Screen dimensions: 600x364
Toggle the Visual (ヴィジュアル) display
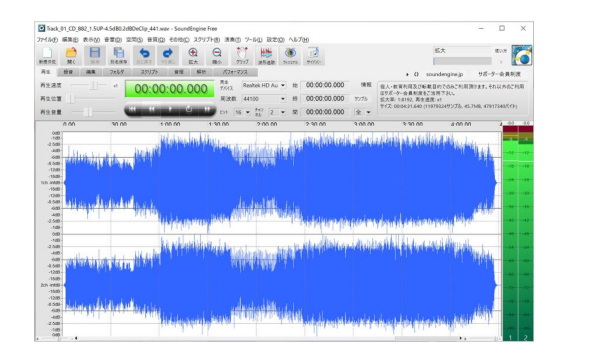290,55
